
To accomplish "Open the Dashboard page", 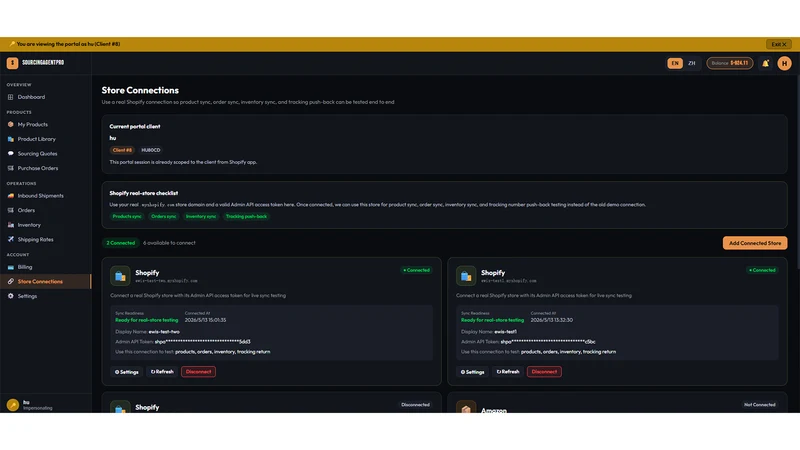I will click(x=31, y=97).
